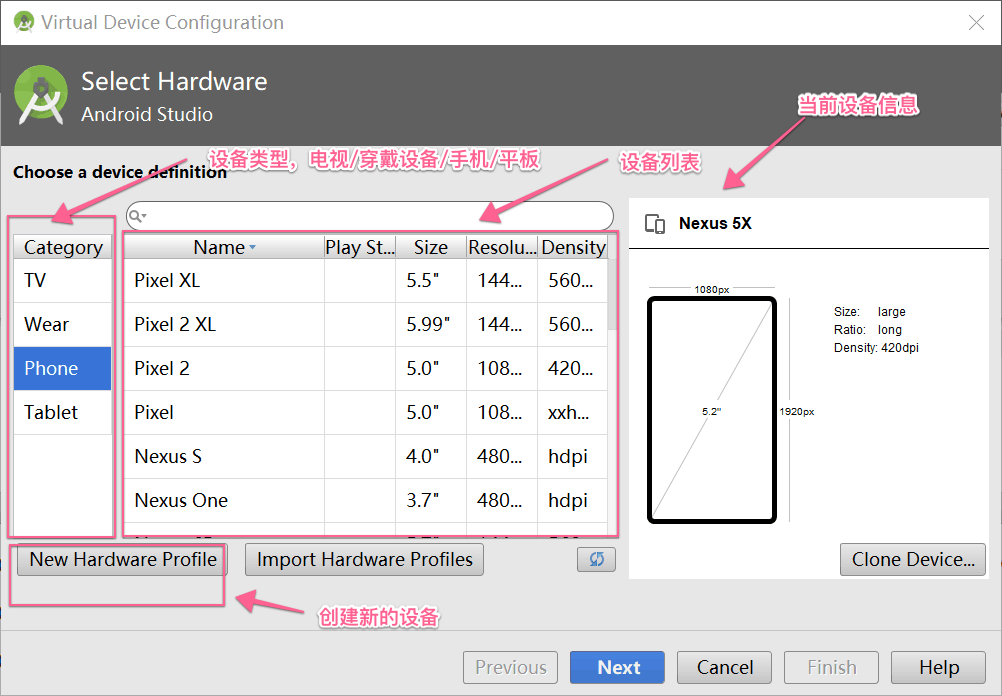
Task: Click Import Hardware Profiles button
Action: coord(364,560)
